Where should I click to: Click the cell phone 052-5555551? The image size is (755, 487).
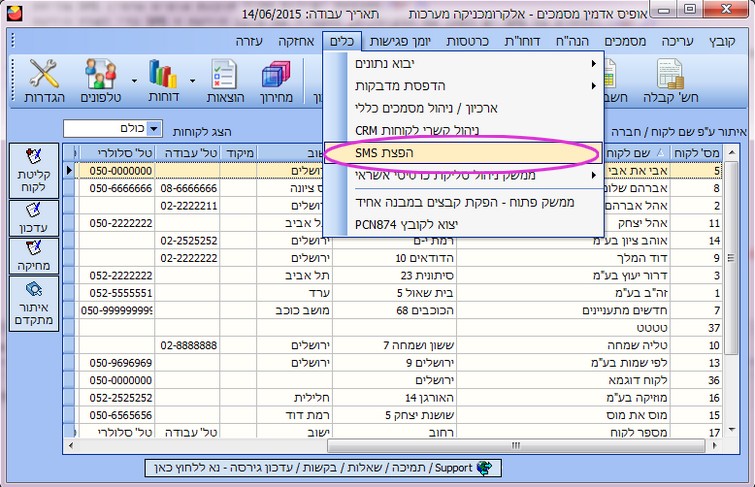[118, 293]
